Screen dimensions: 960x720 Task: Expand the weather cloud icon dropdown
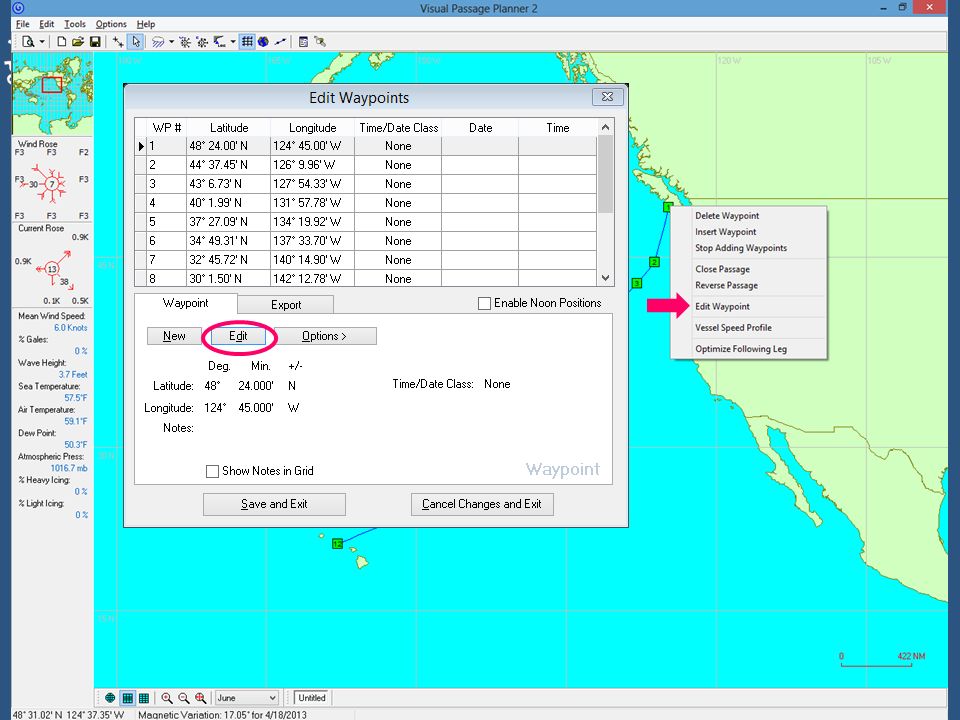(x=171, y=42)
